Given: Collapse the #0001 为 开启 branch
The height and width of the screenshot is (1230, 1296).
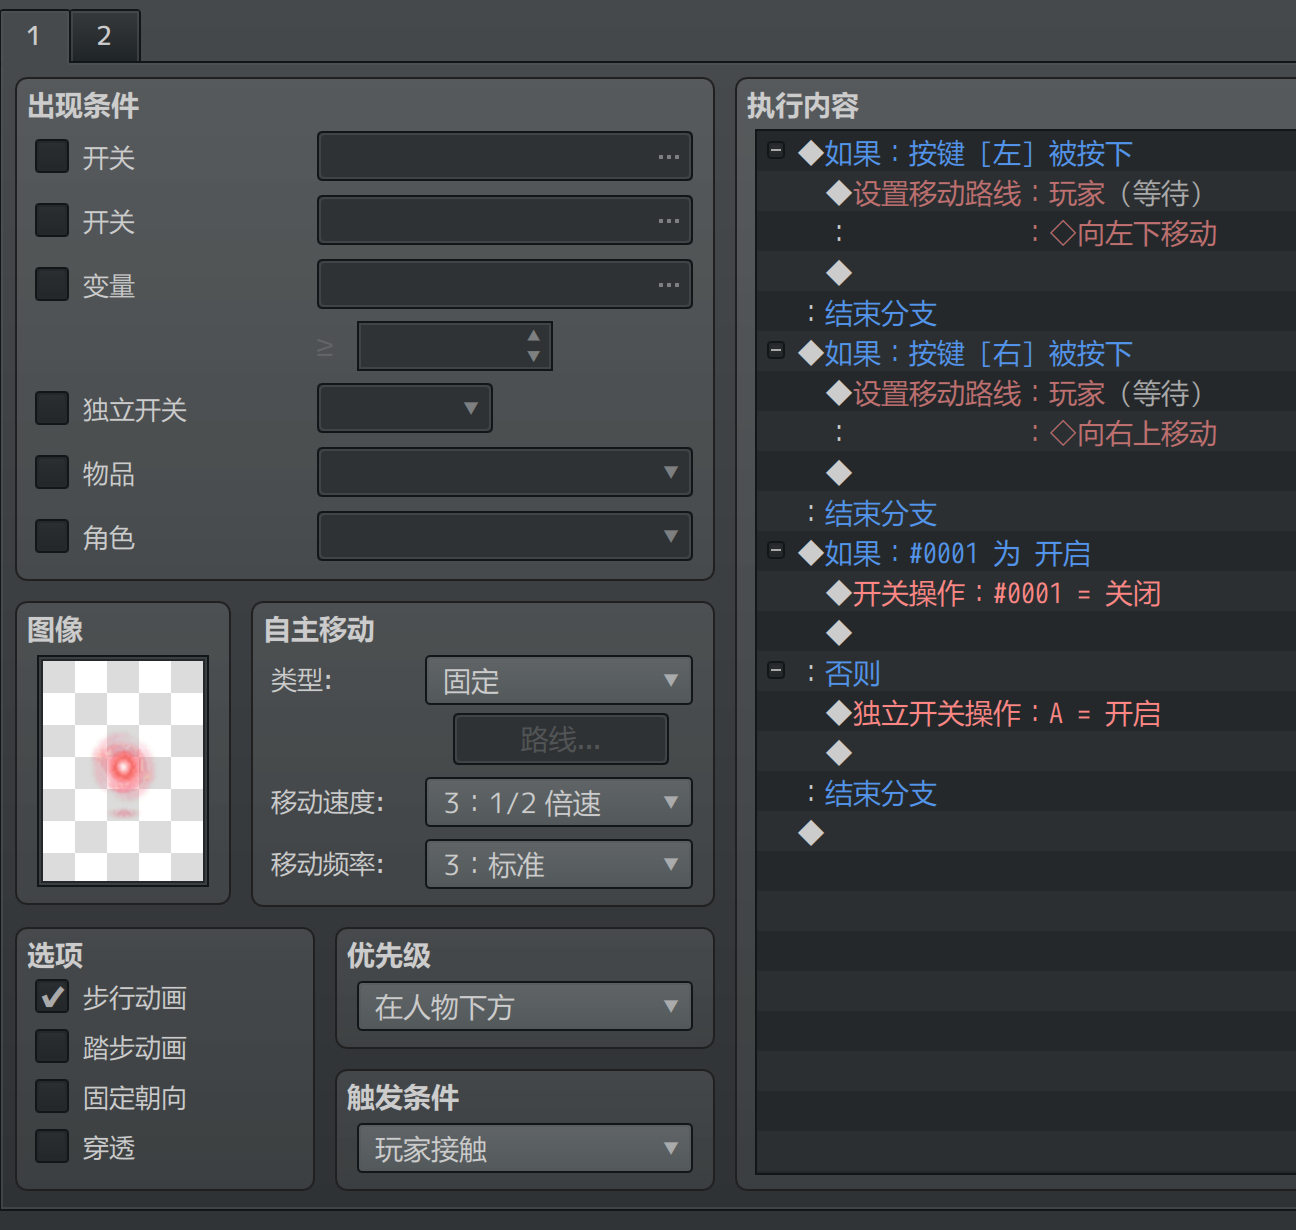Looking at the screenshot, I should pos(776,551).
